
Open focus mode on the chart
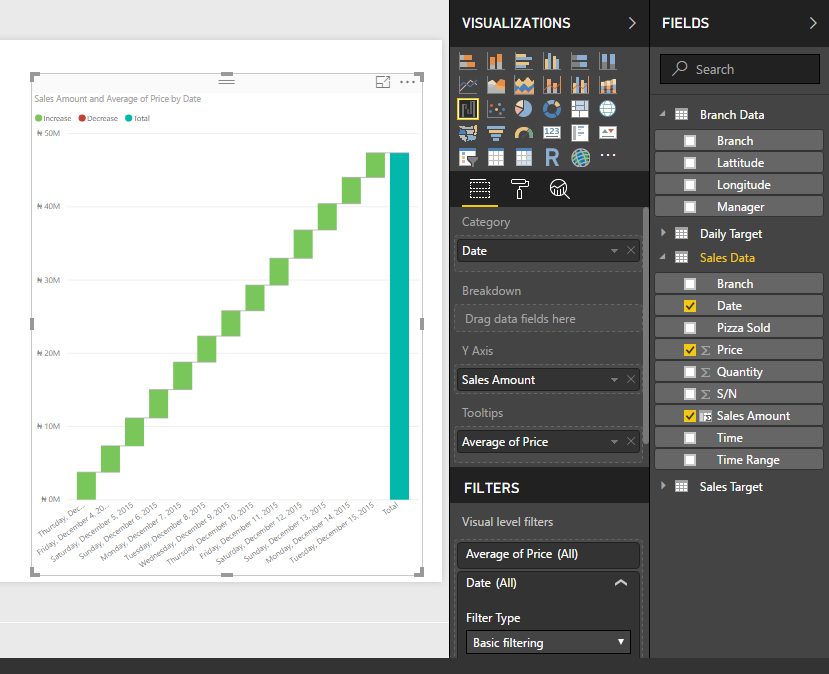(383, 82)
